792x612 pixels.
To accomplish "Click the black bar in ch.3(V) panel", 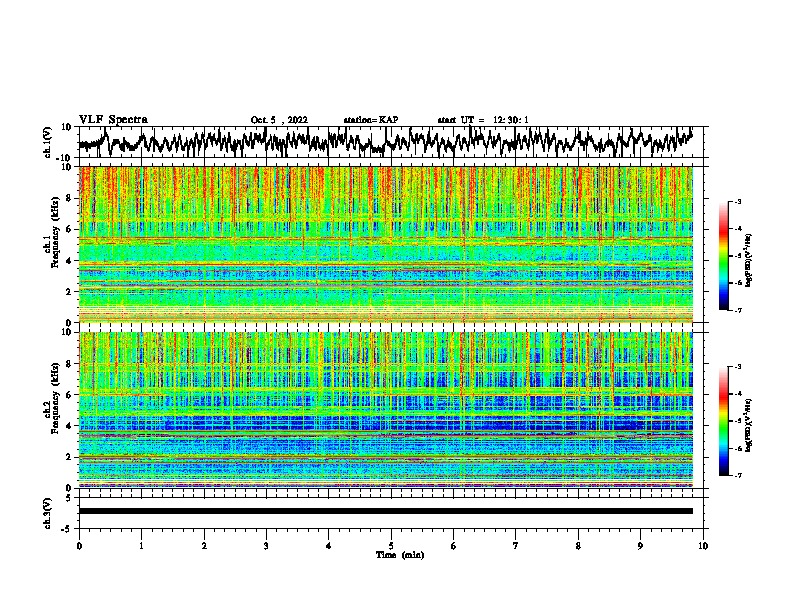I will click(386, 511).
